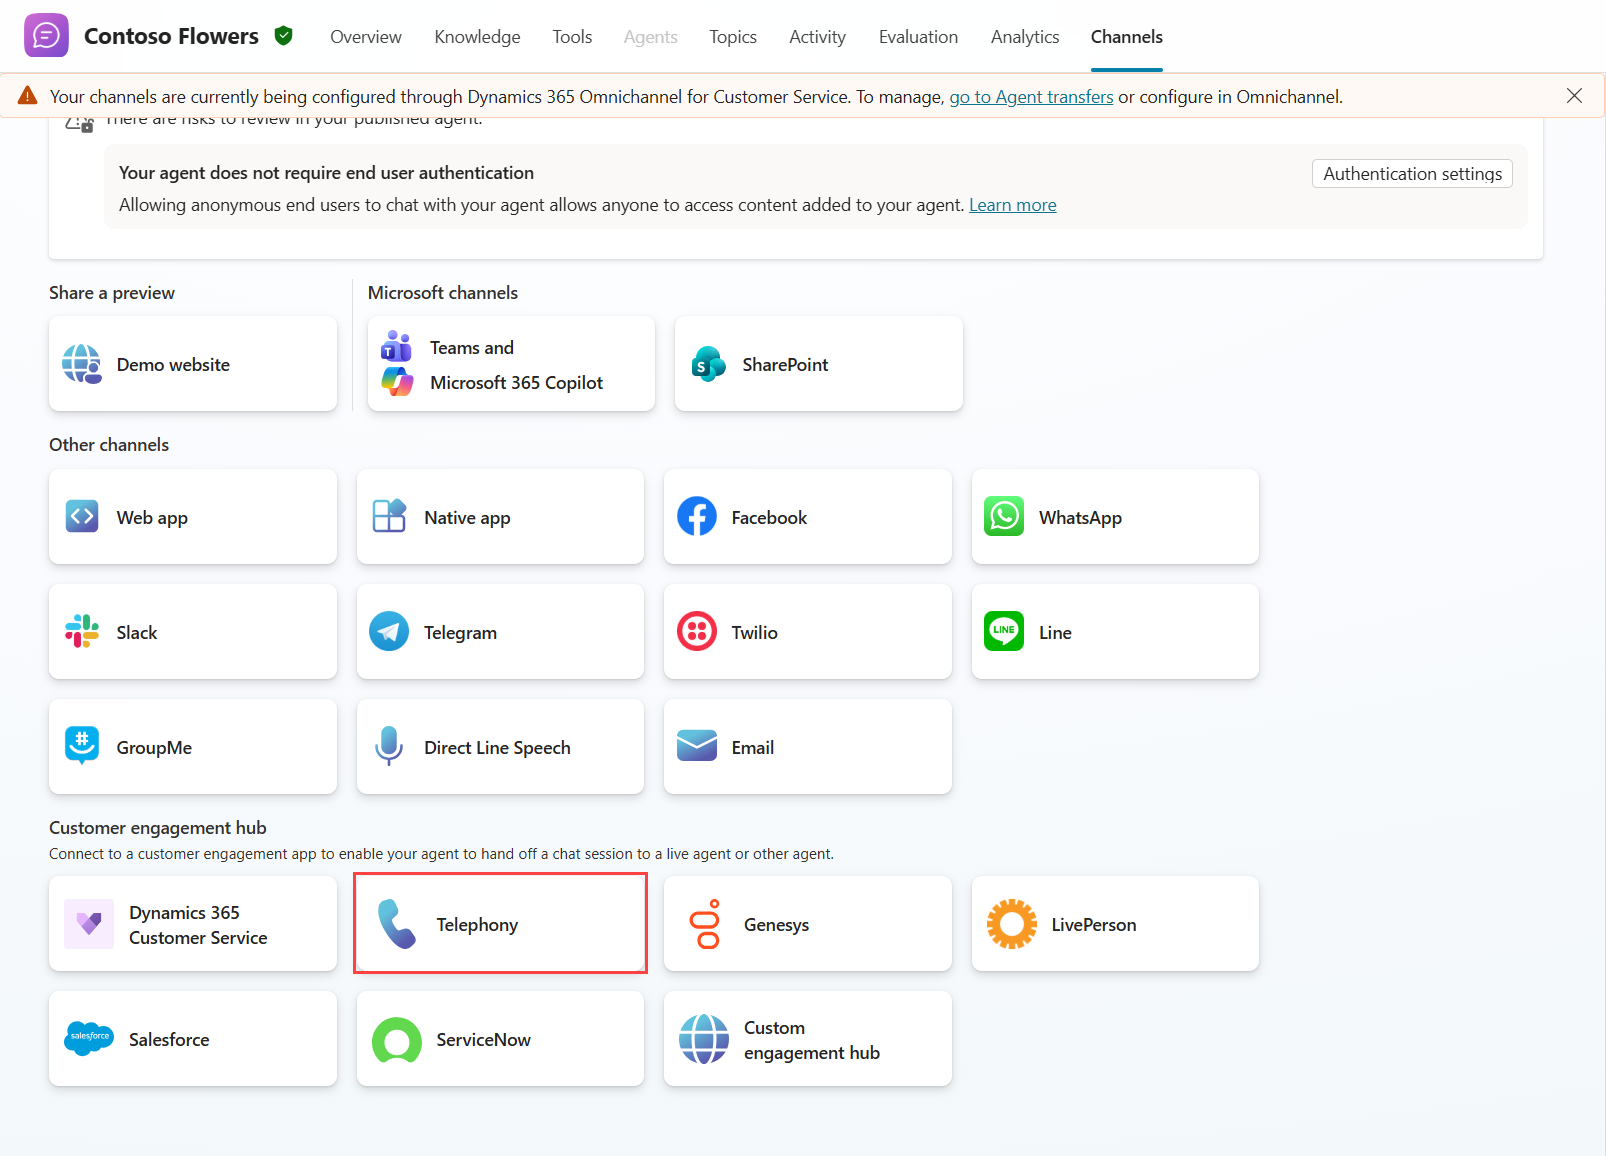Click the Line logo icon
Viewport: 1606px width, 1156px height.
coord(1004,632)
